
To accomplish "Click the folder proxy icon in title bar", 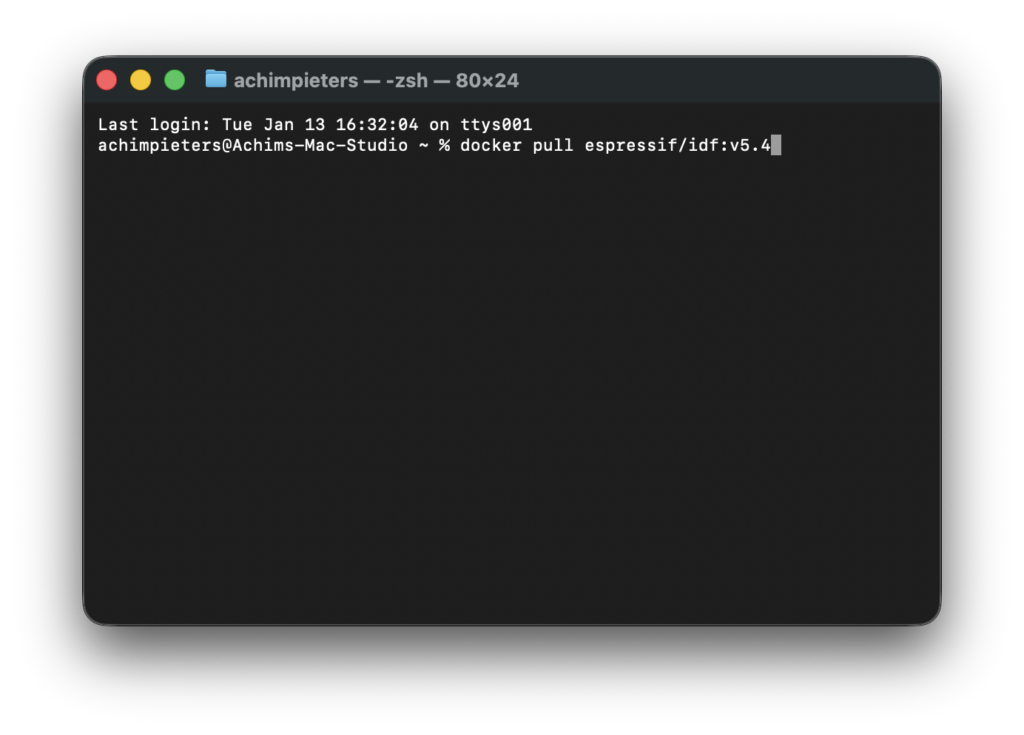I will (216, 79).
